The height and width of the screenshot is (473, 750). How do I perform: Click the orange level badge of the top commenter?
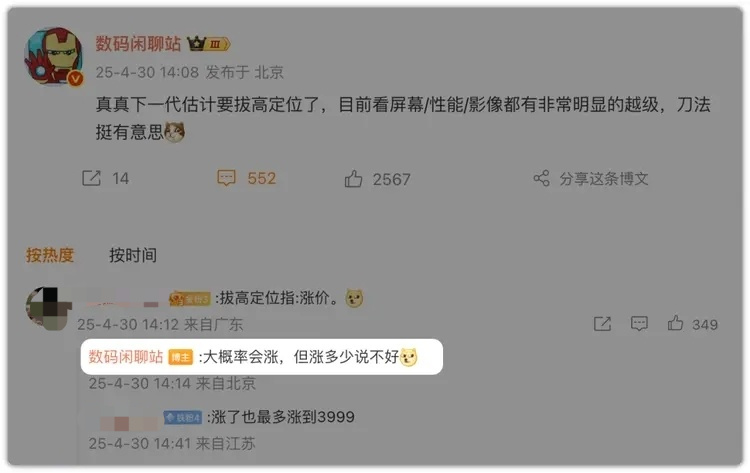click(x=190, y=299)
